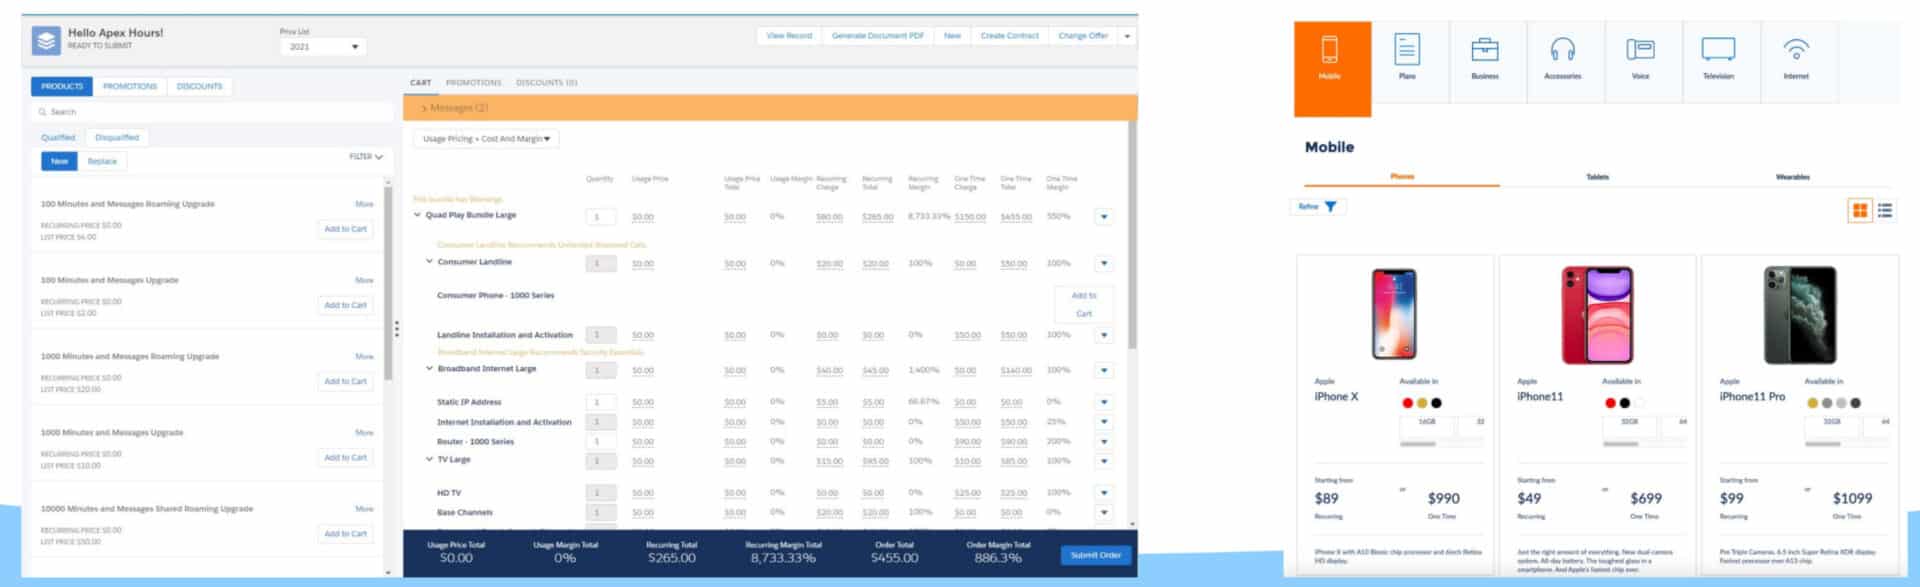Click the Change Offer button

point(1083,36)
